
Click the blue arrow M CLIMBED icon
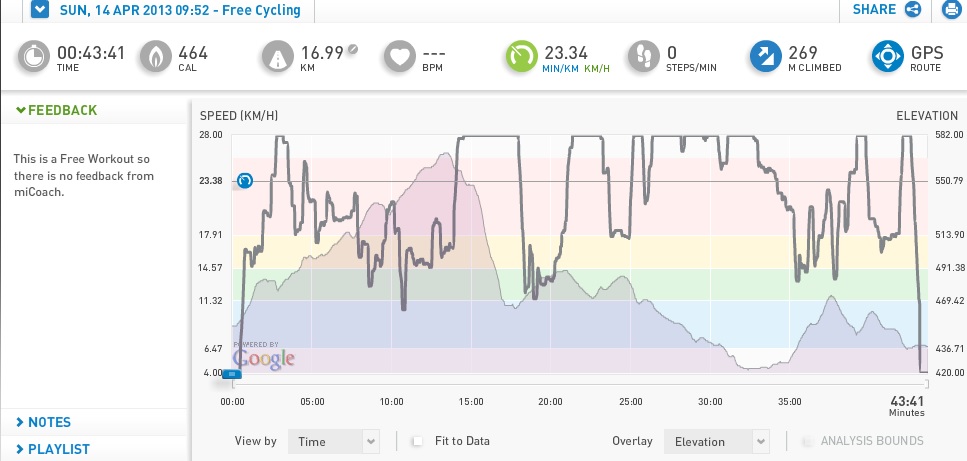click(765, 57)
